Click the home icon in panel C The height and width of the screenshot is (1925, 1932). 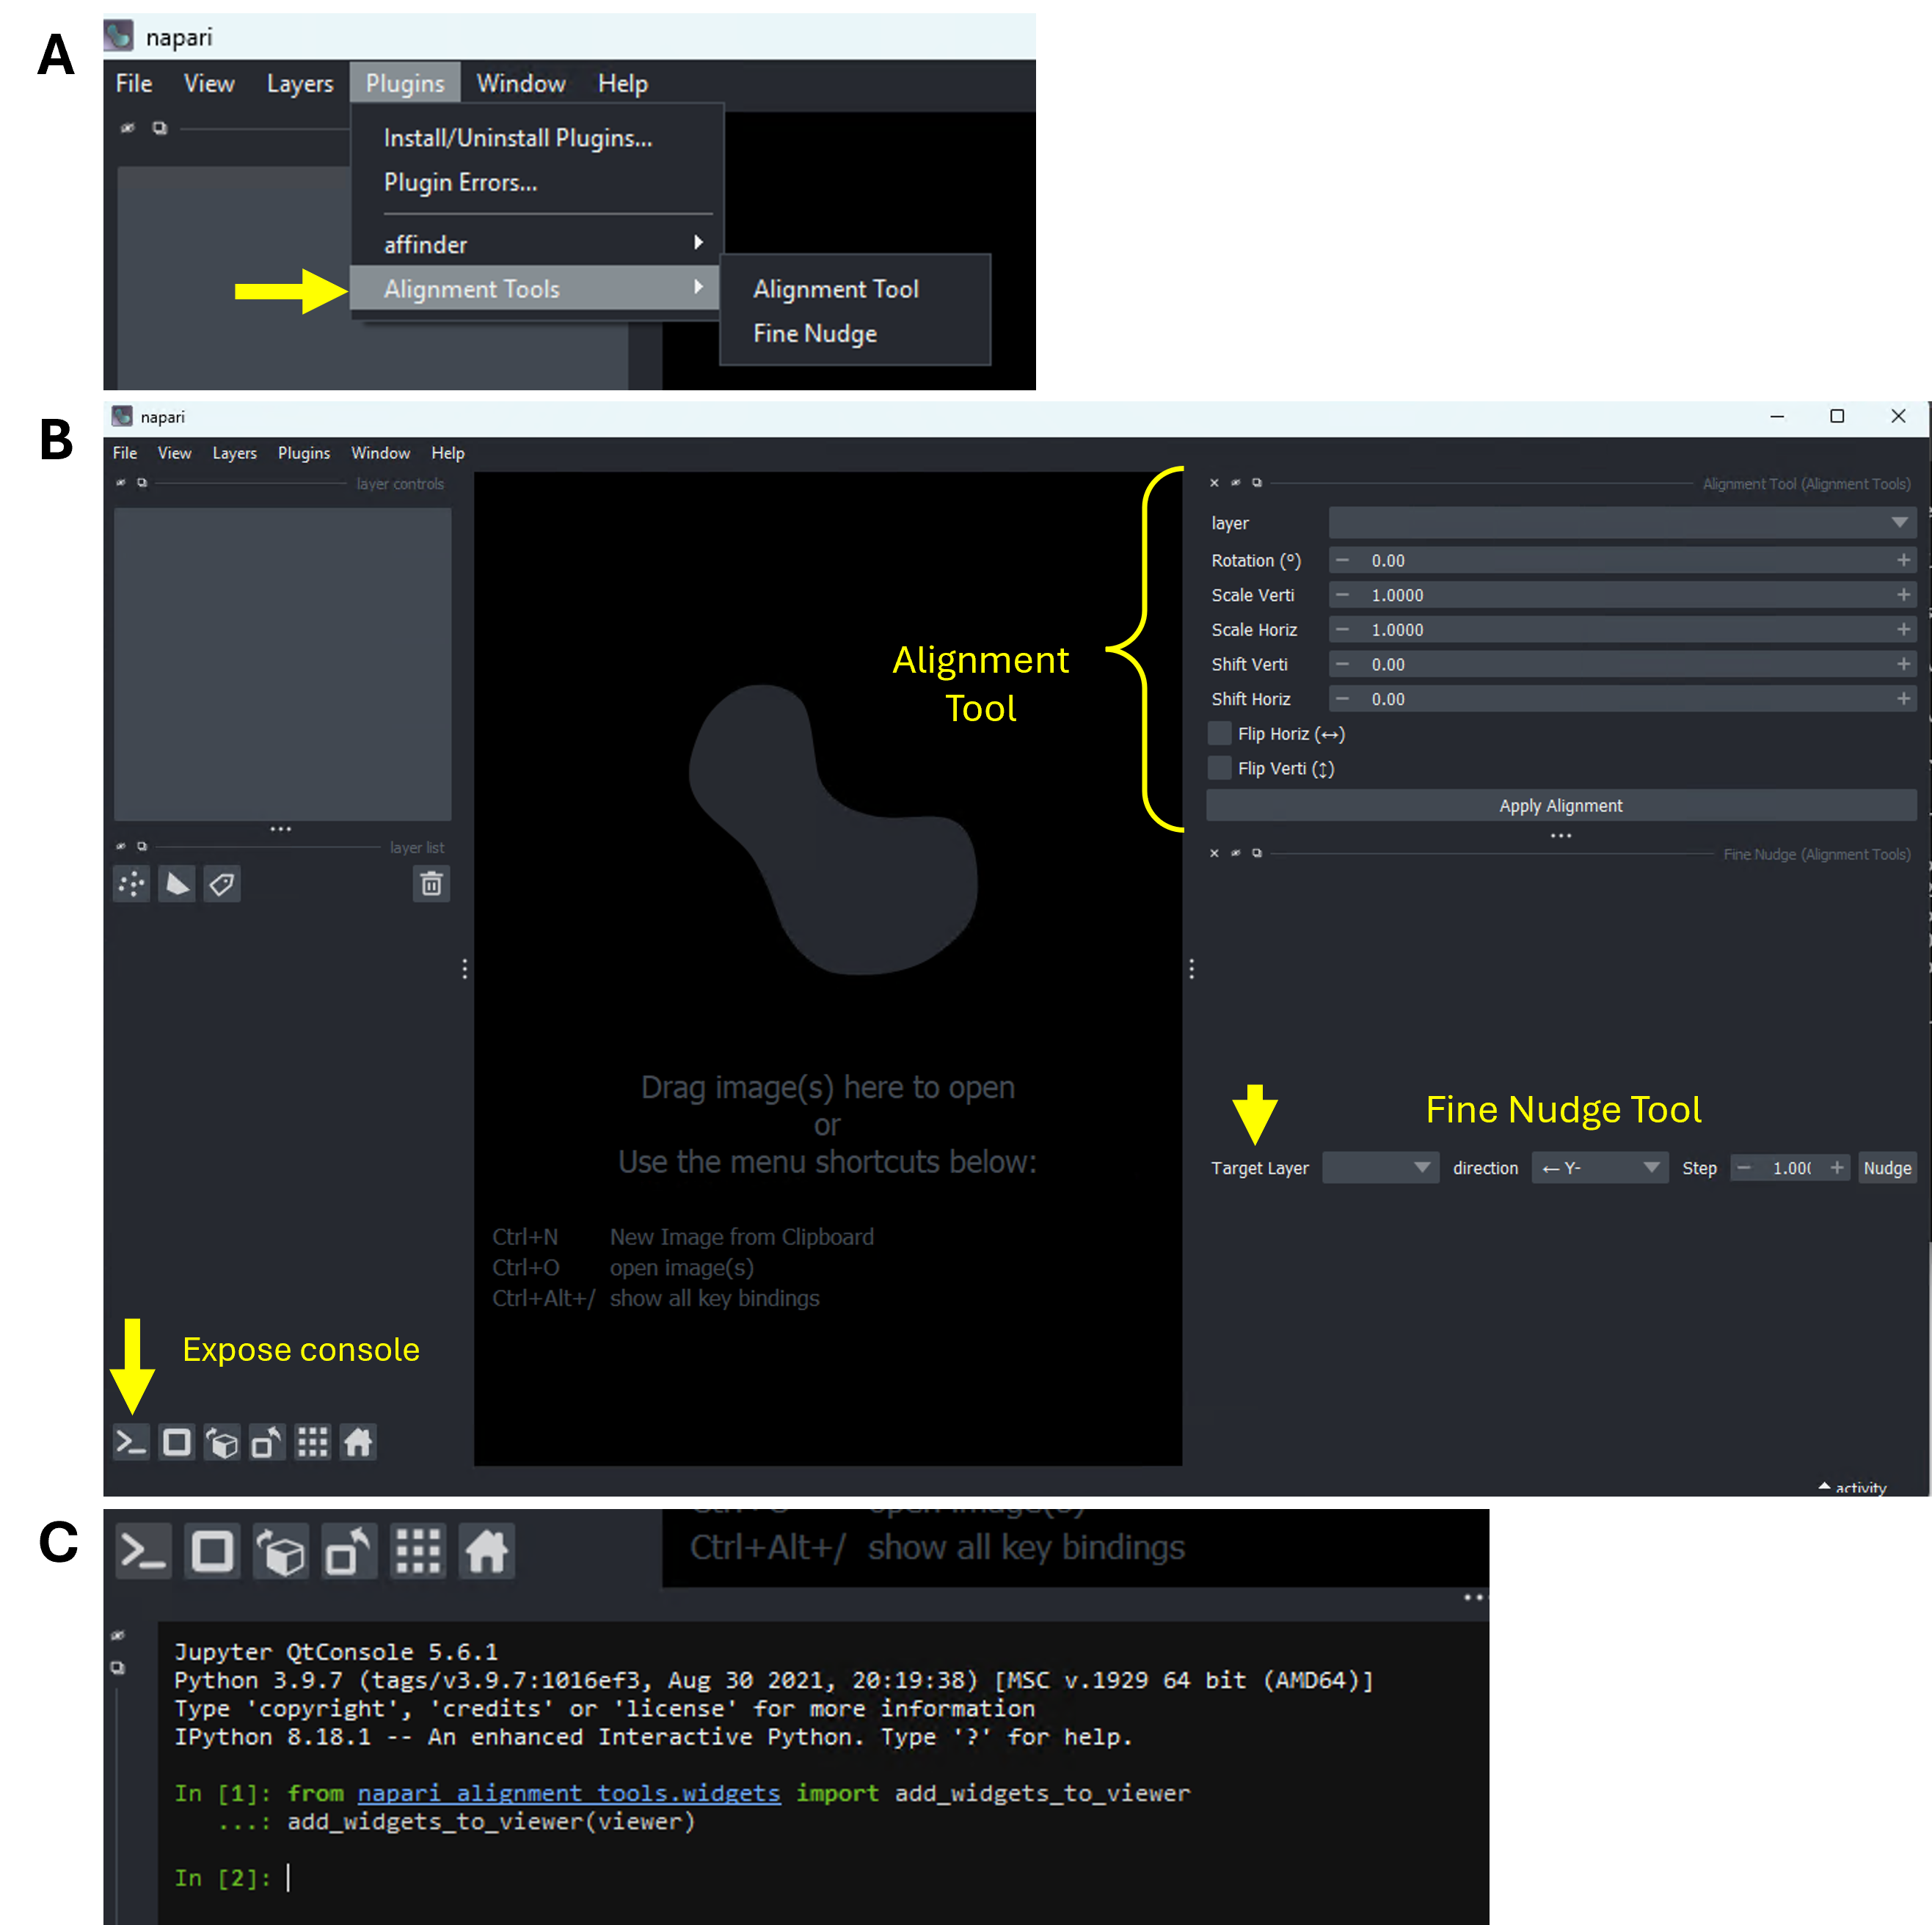[487, 1551]
